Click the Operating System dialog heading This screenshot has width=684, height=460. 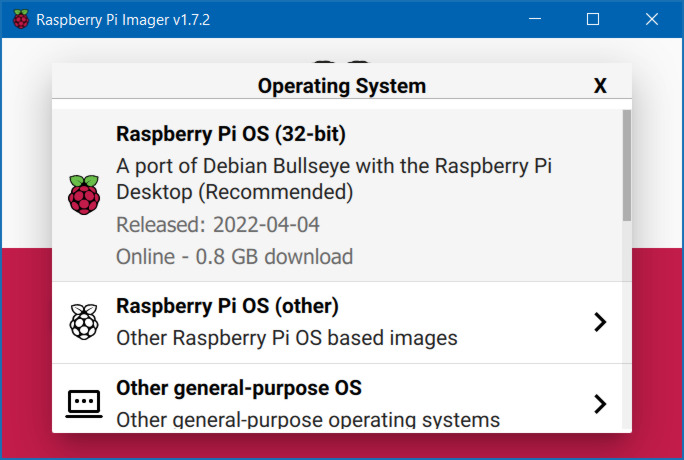pos(341,86)
